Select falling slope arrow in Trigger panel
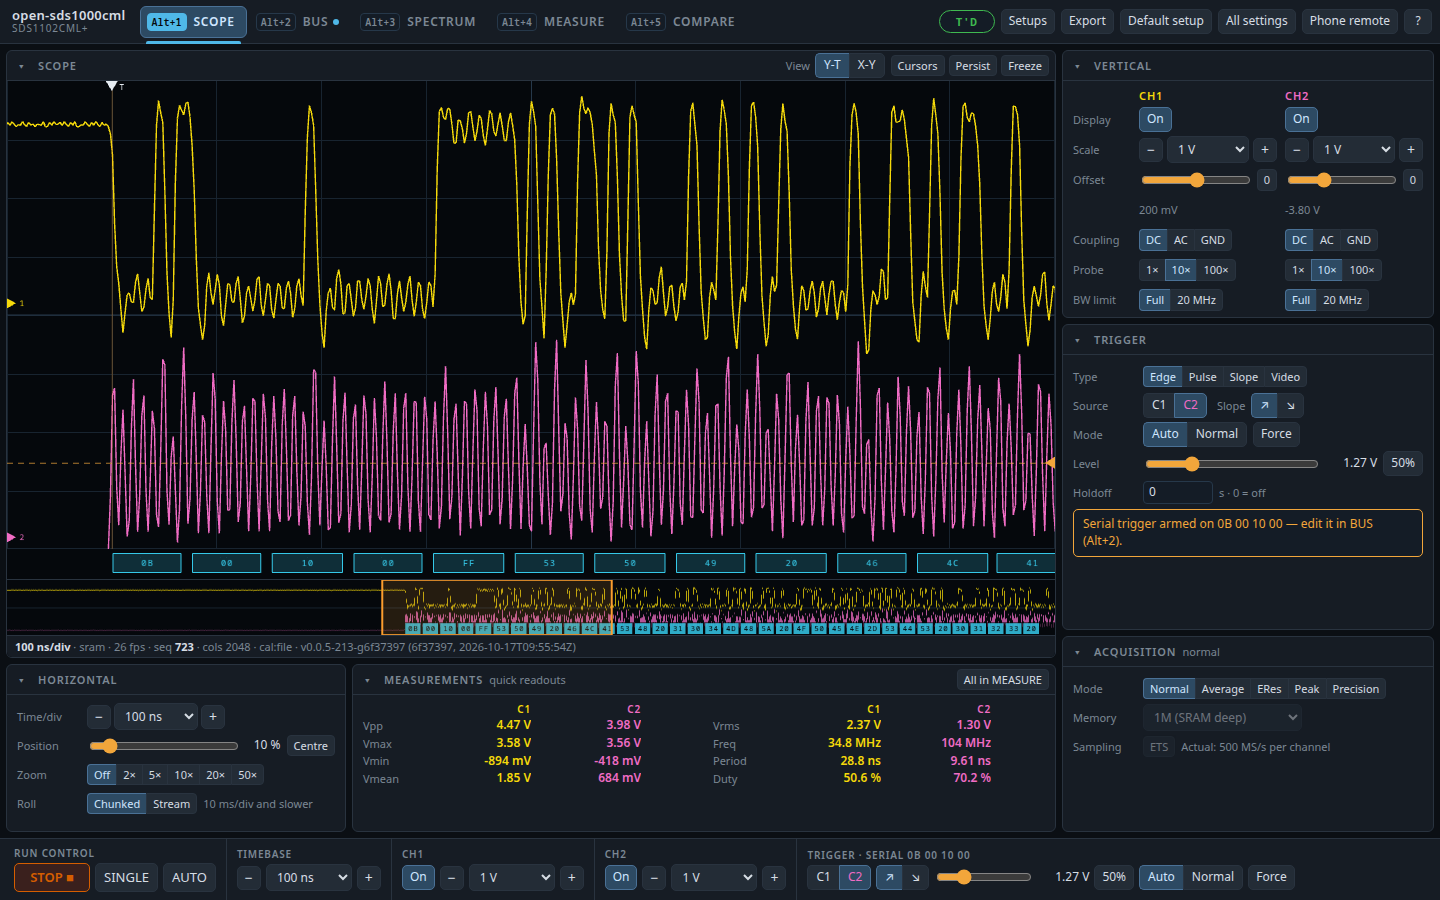The width and height of the screenshot is (1440, 900). (x=1290, y=406)
